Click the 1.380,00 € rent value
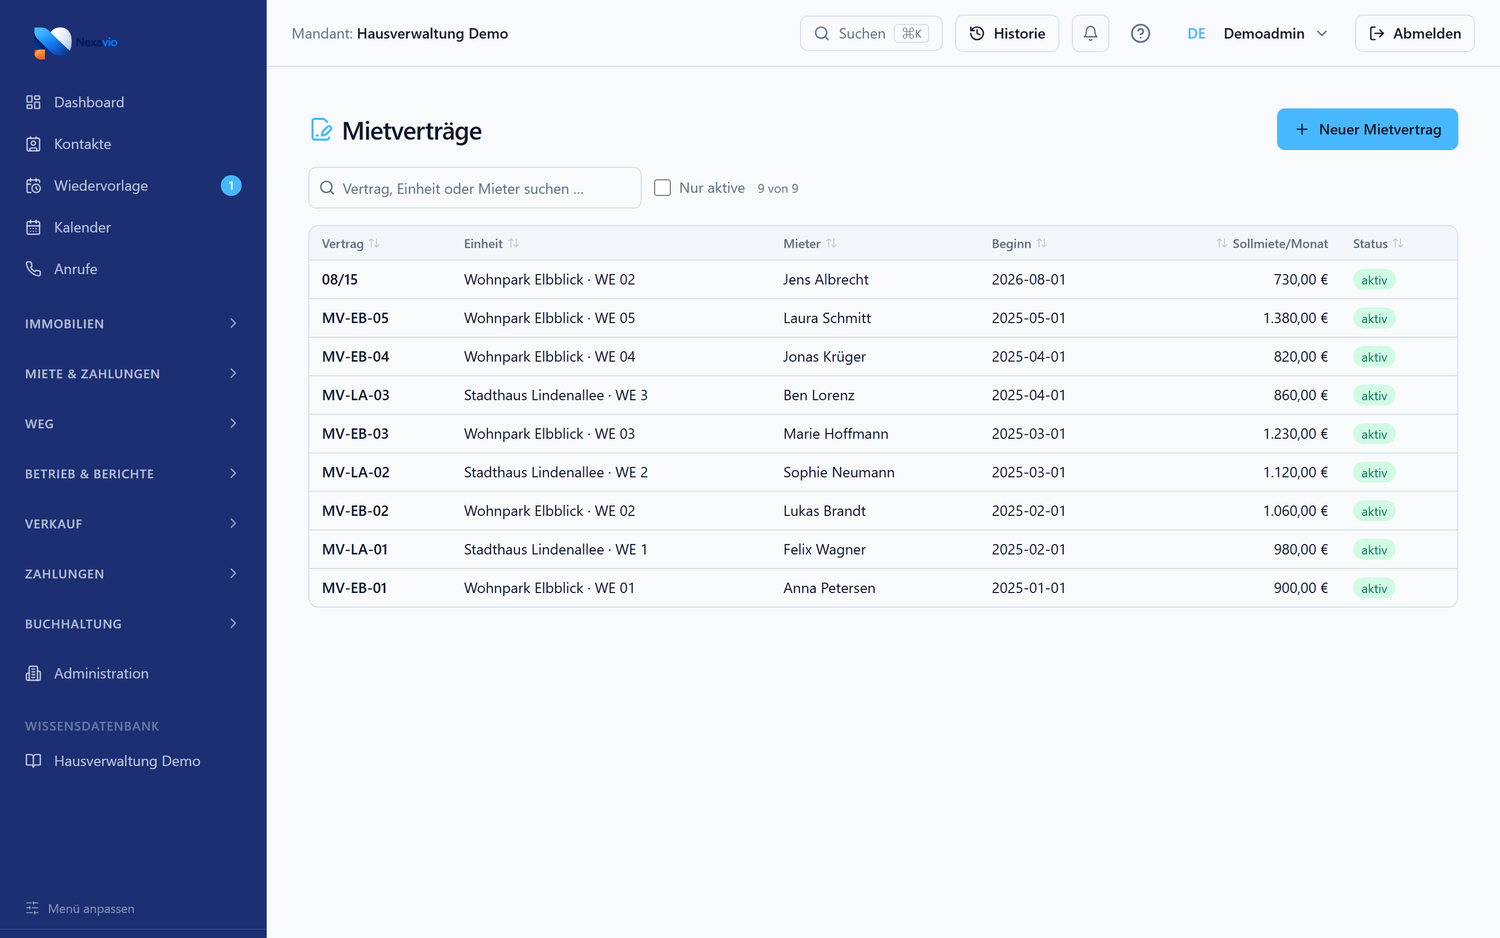 pyautogui.click(x=1295, y=318)
